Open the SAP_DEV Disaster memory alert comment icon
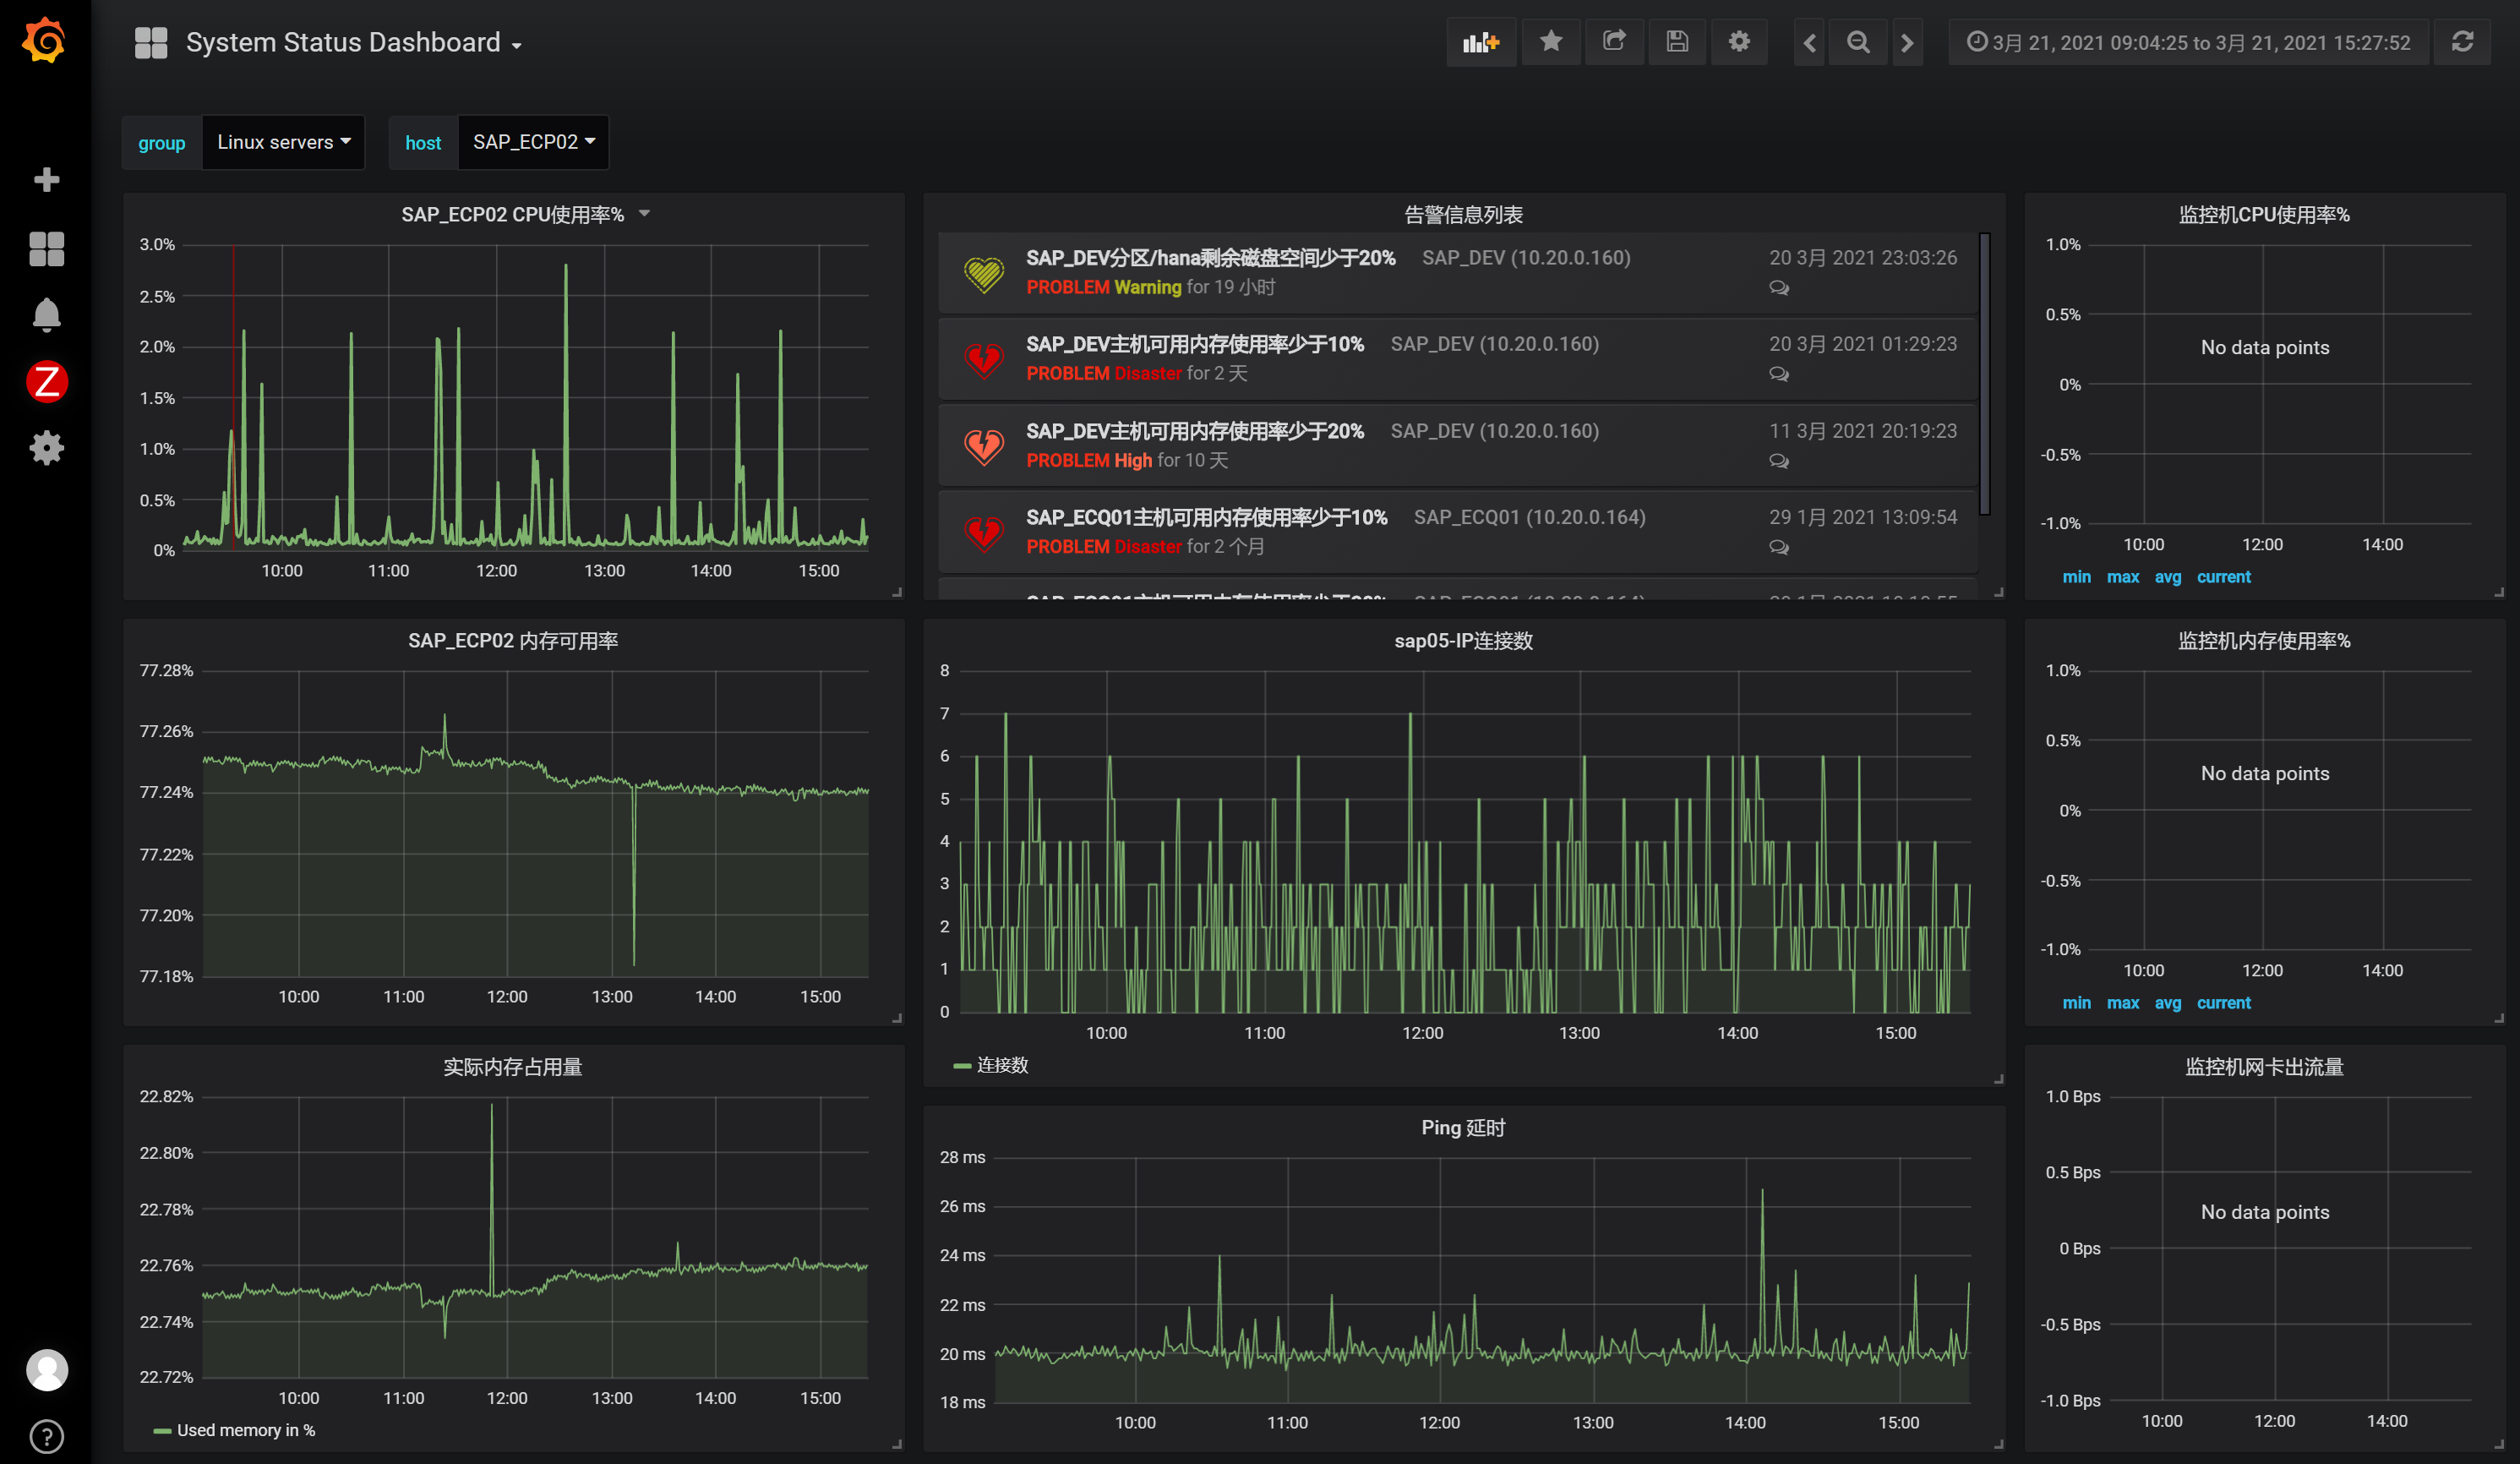 pos(1778,374)
